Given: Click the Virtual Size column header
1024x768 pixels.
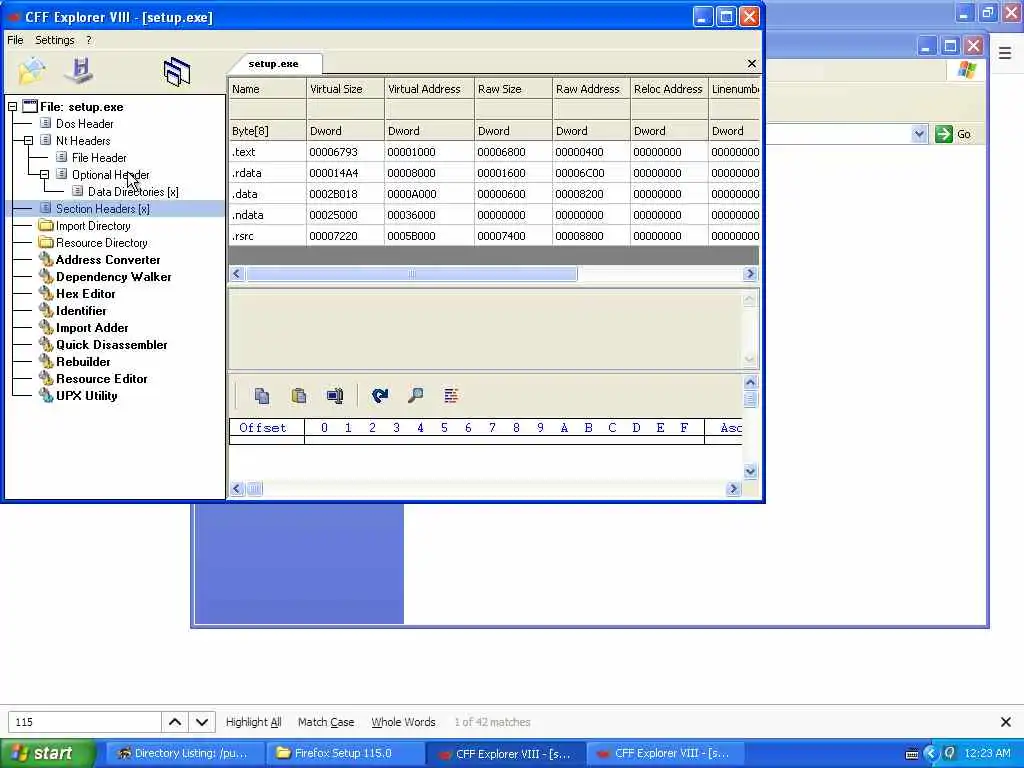Looking at the screenshot, I should (345, 89).
